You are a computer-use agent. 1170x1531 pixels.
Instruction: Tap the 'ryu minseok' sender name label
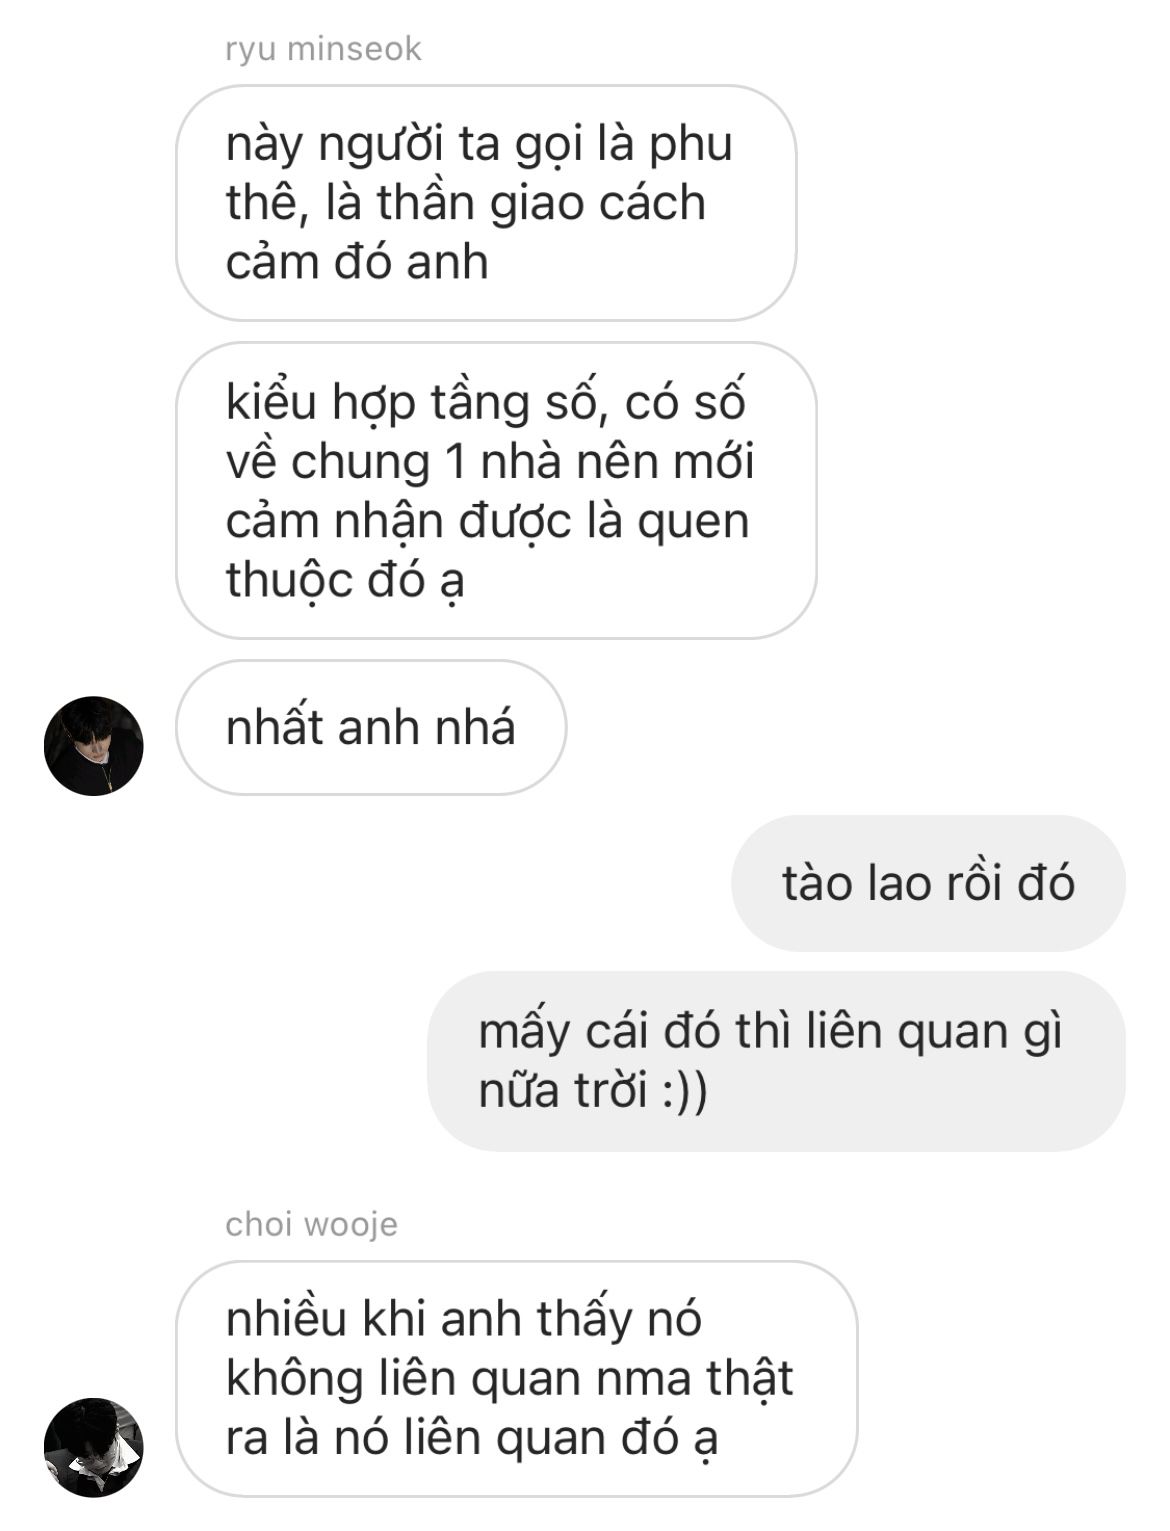click(x=323, y=49)
